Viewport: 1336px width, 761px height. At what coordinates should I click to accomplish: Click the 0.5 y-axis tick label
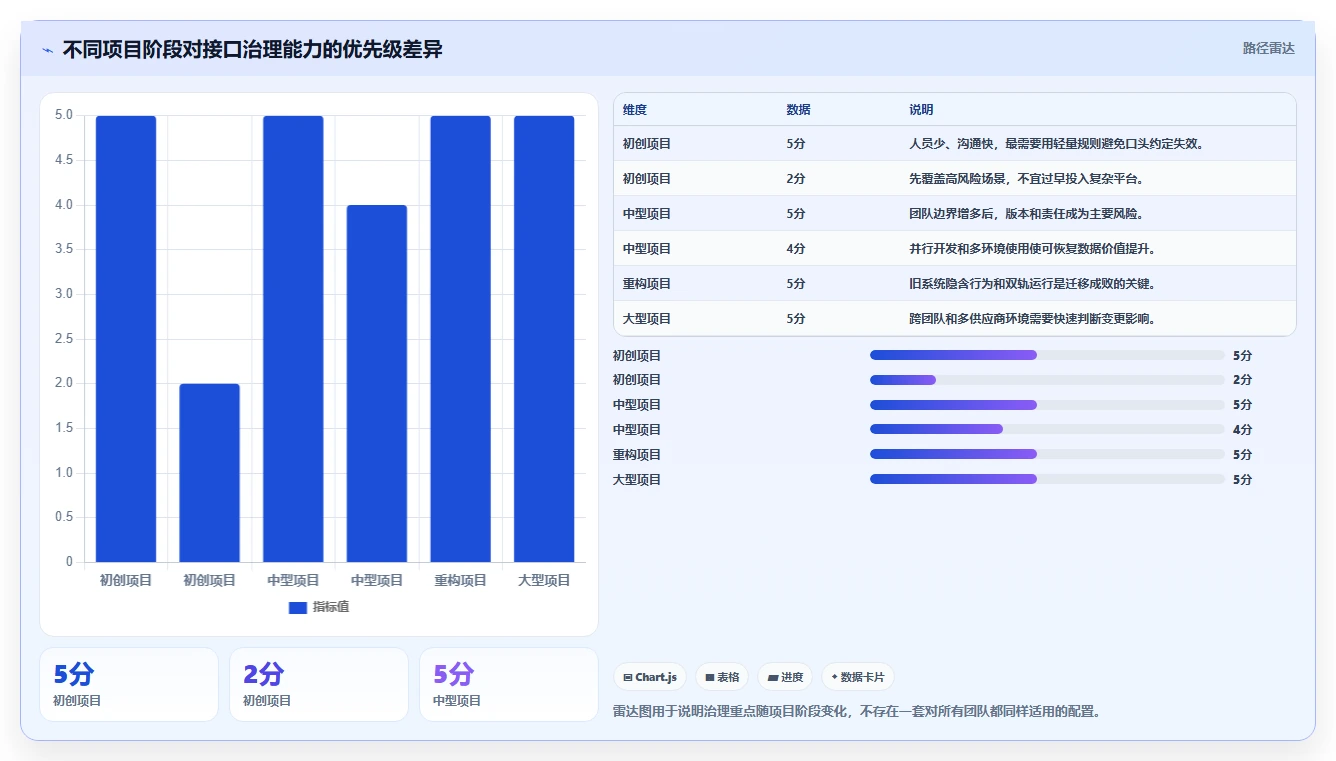[63, 517]
